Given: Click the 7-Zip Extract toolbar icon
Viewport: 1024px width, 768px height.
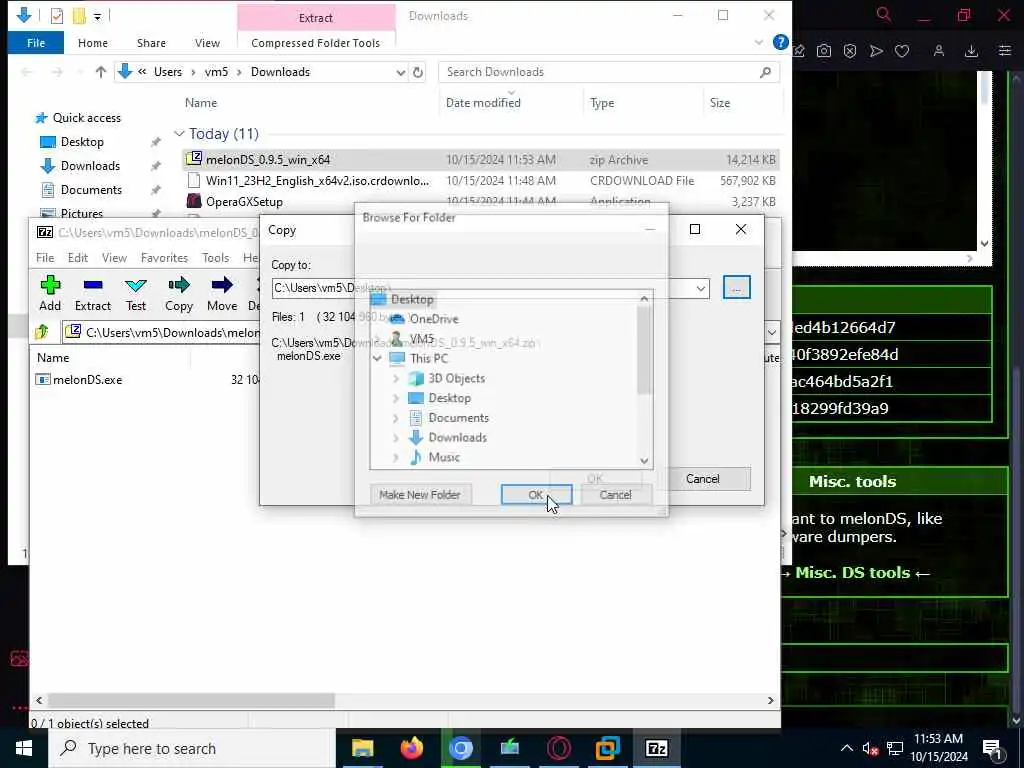Looking at the screenshot, I should 93,285.
